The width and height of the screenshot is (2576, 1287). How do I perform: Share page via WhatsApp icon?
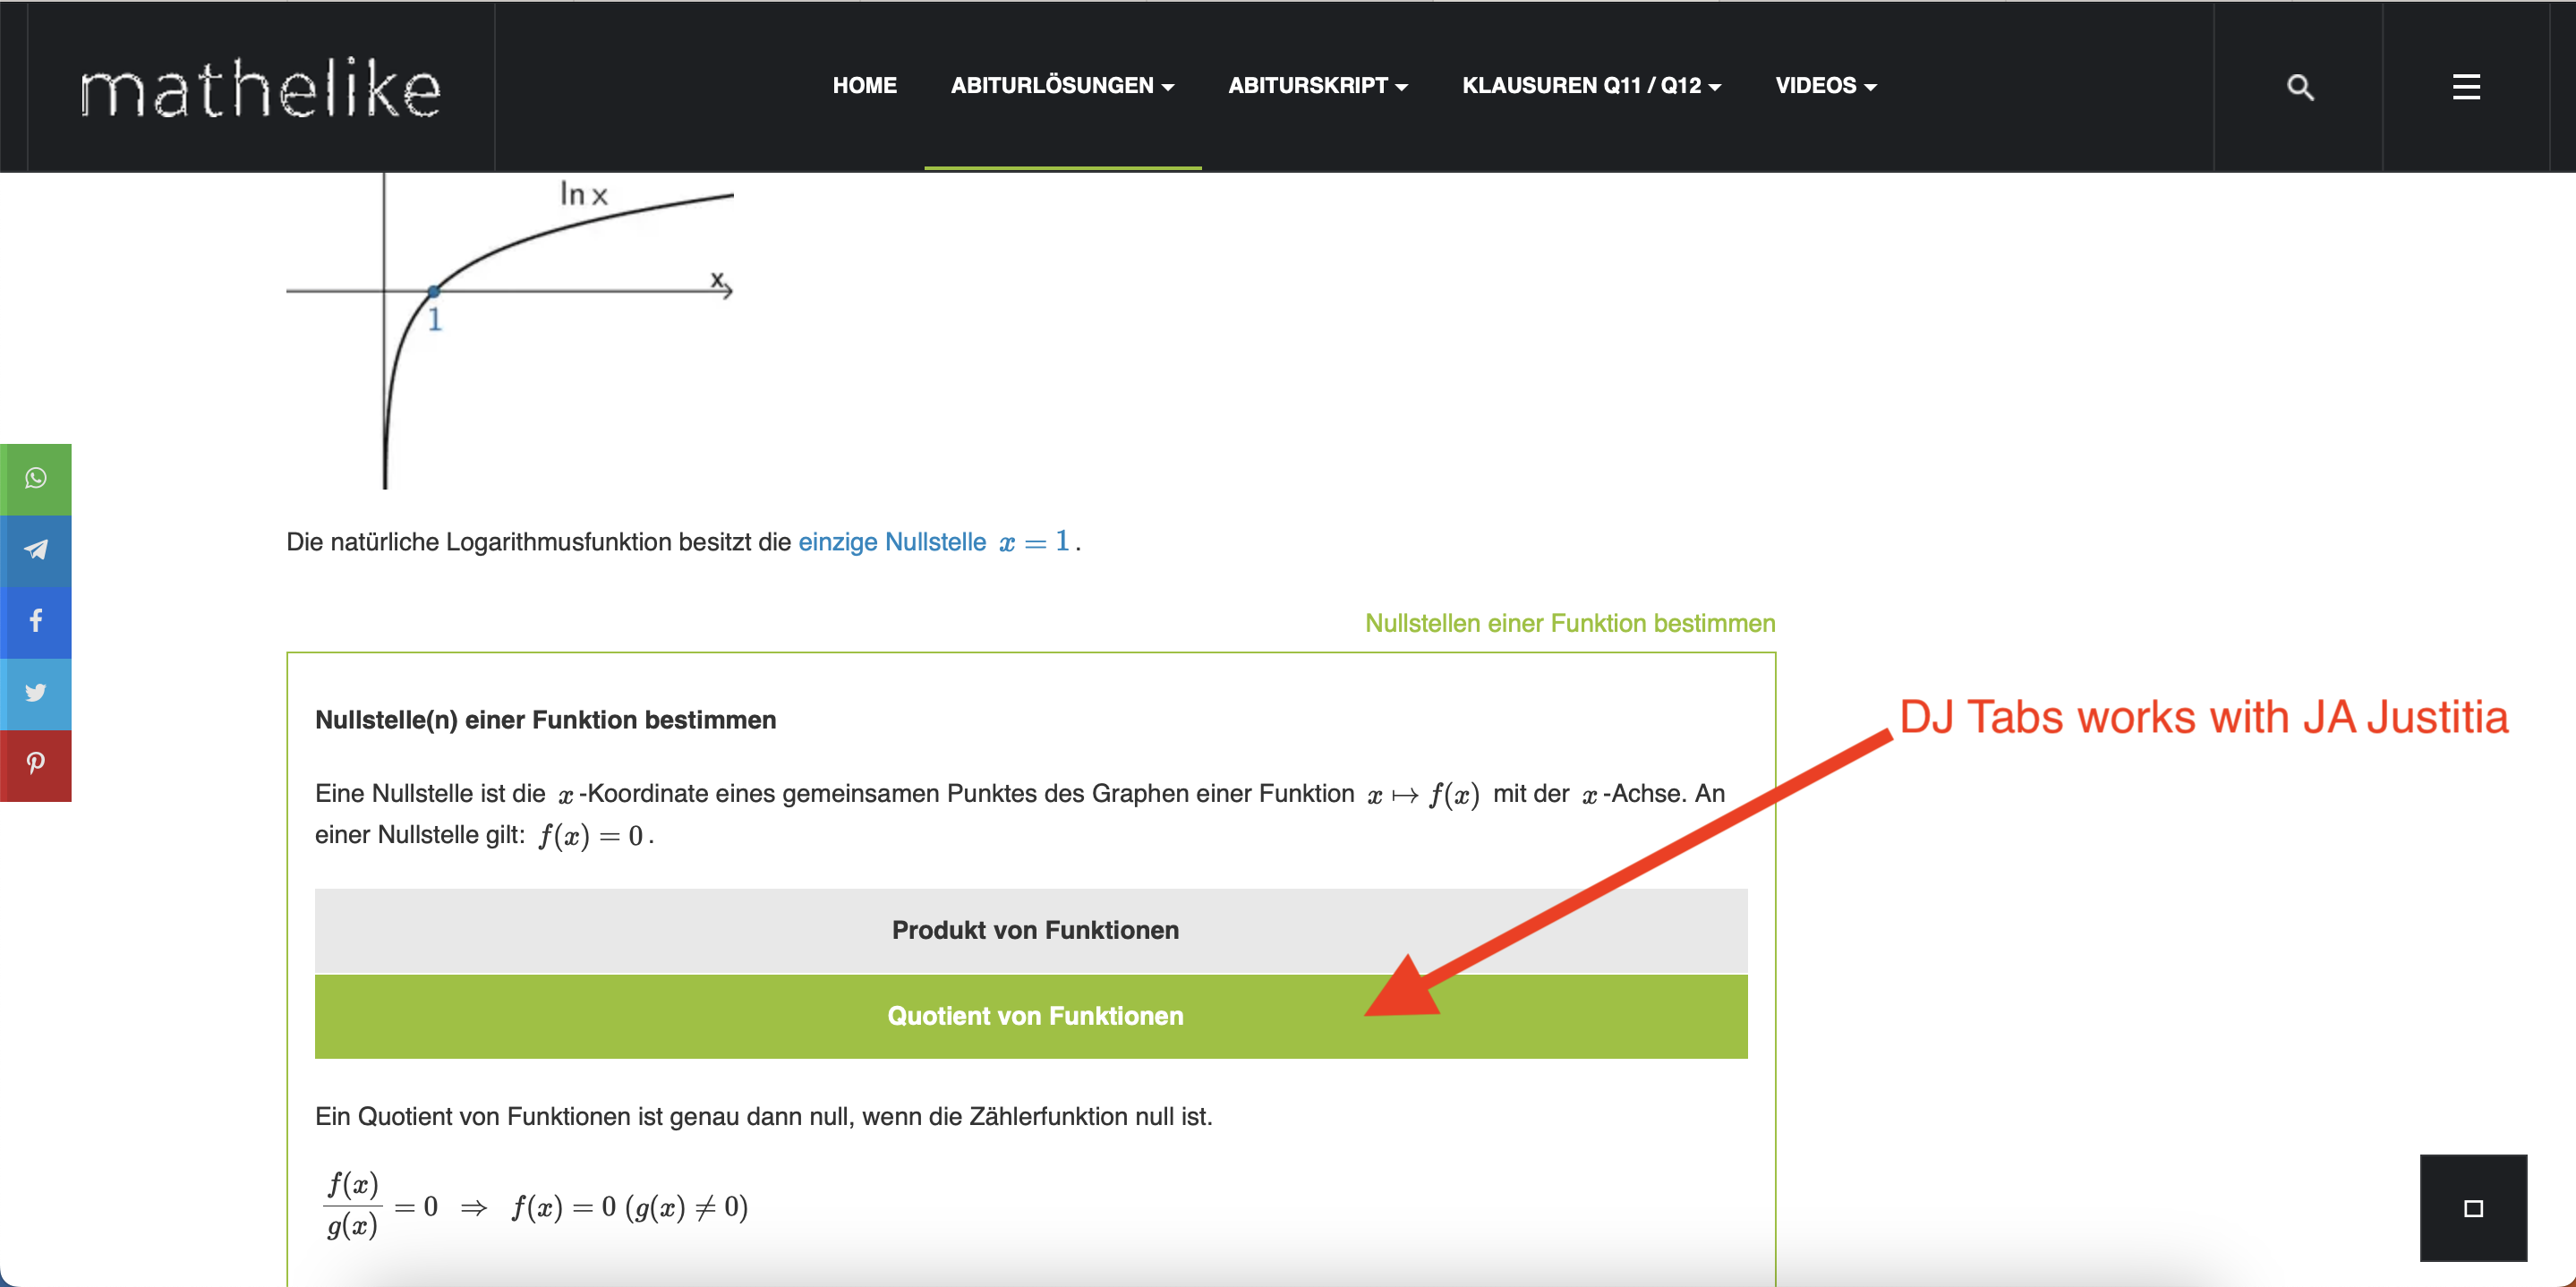(x=36, y=479)
